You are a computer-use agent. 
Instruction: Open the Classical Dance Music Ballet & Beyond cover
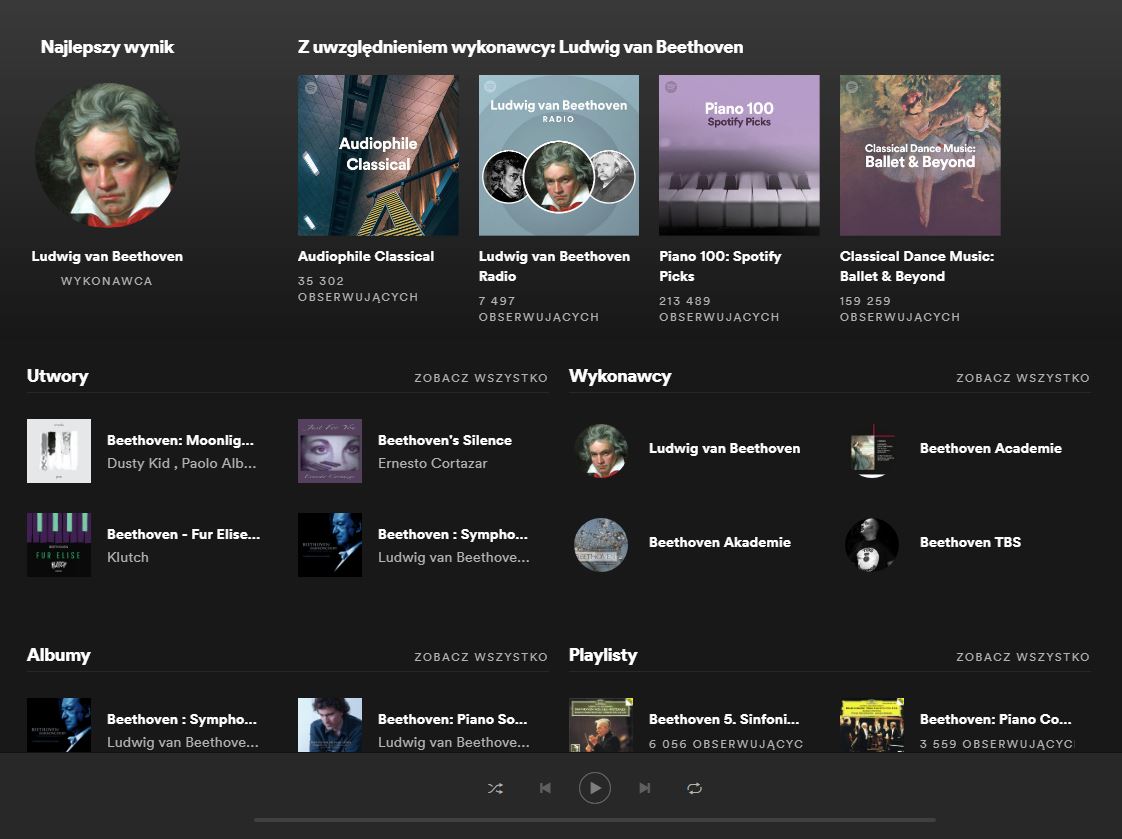click(x=920, y=155)
